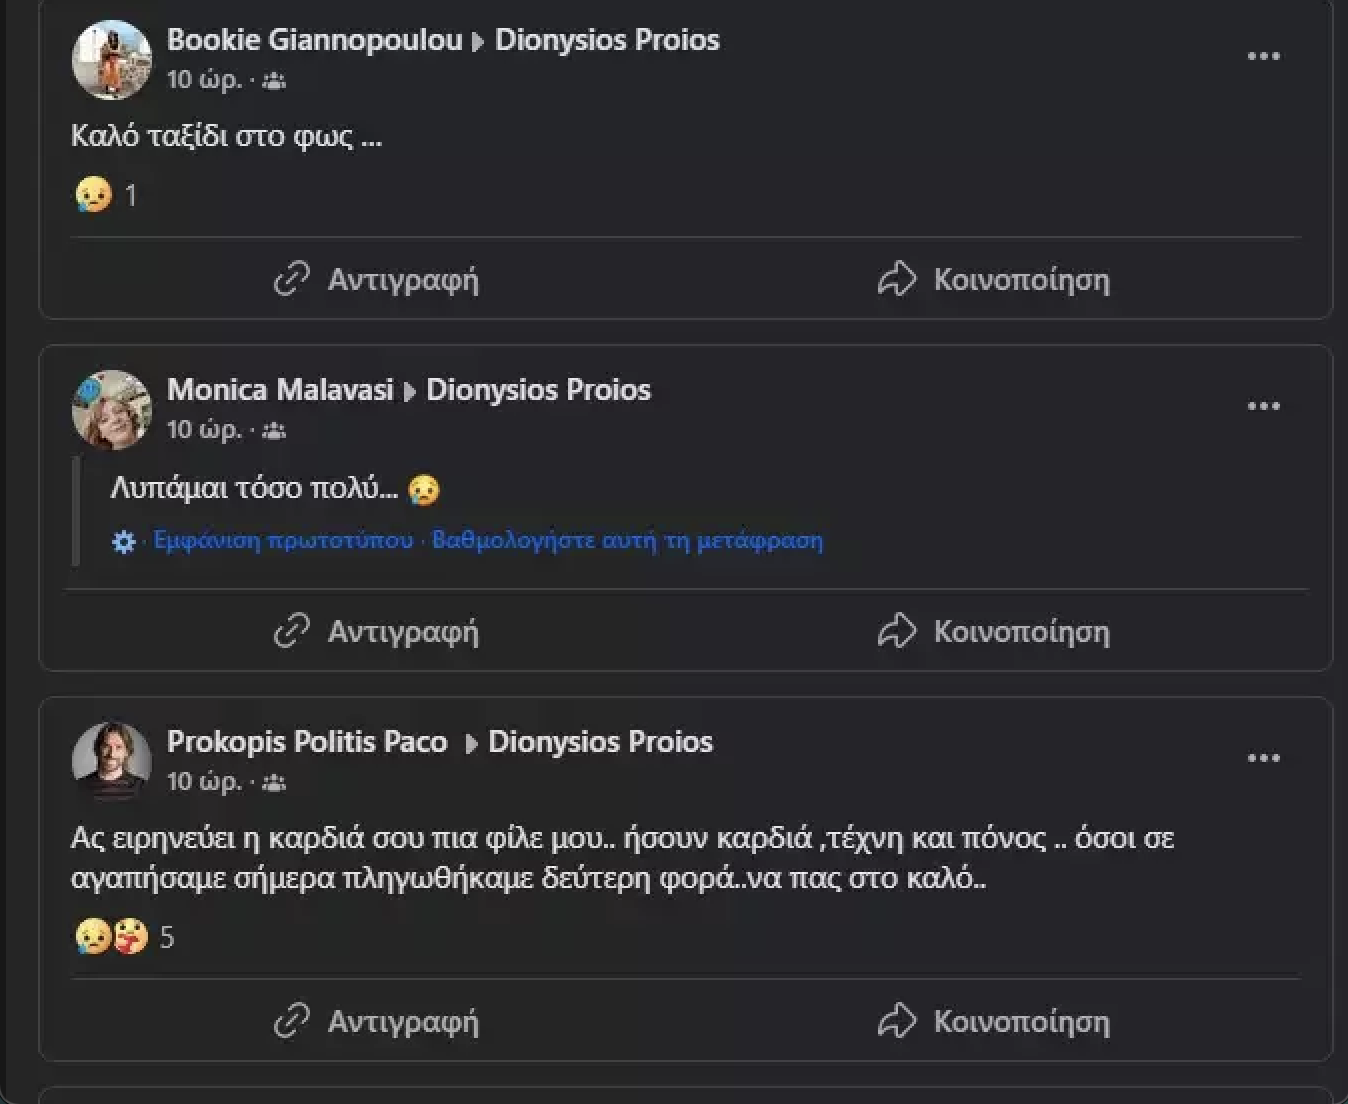Open more options on Prokopis Politis Paco's post
Image resolution: width=1348 pixels, height=1104 pixels.
1263,758
